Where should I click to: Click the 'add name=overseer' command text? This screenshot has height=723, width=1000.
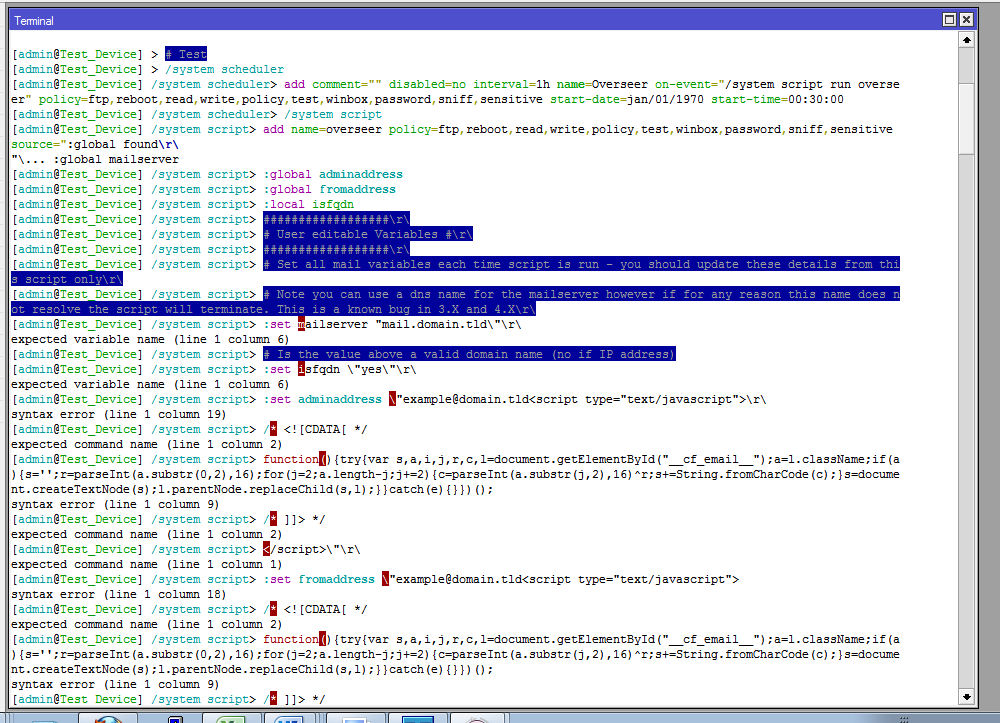point(322,129)
